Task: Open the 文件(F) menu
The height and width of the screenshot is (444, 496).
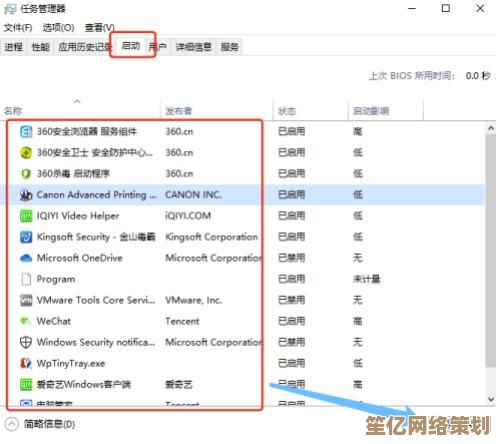Action: click(18, 28)
